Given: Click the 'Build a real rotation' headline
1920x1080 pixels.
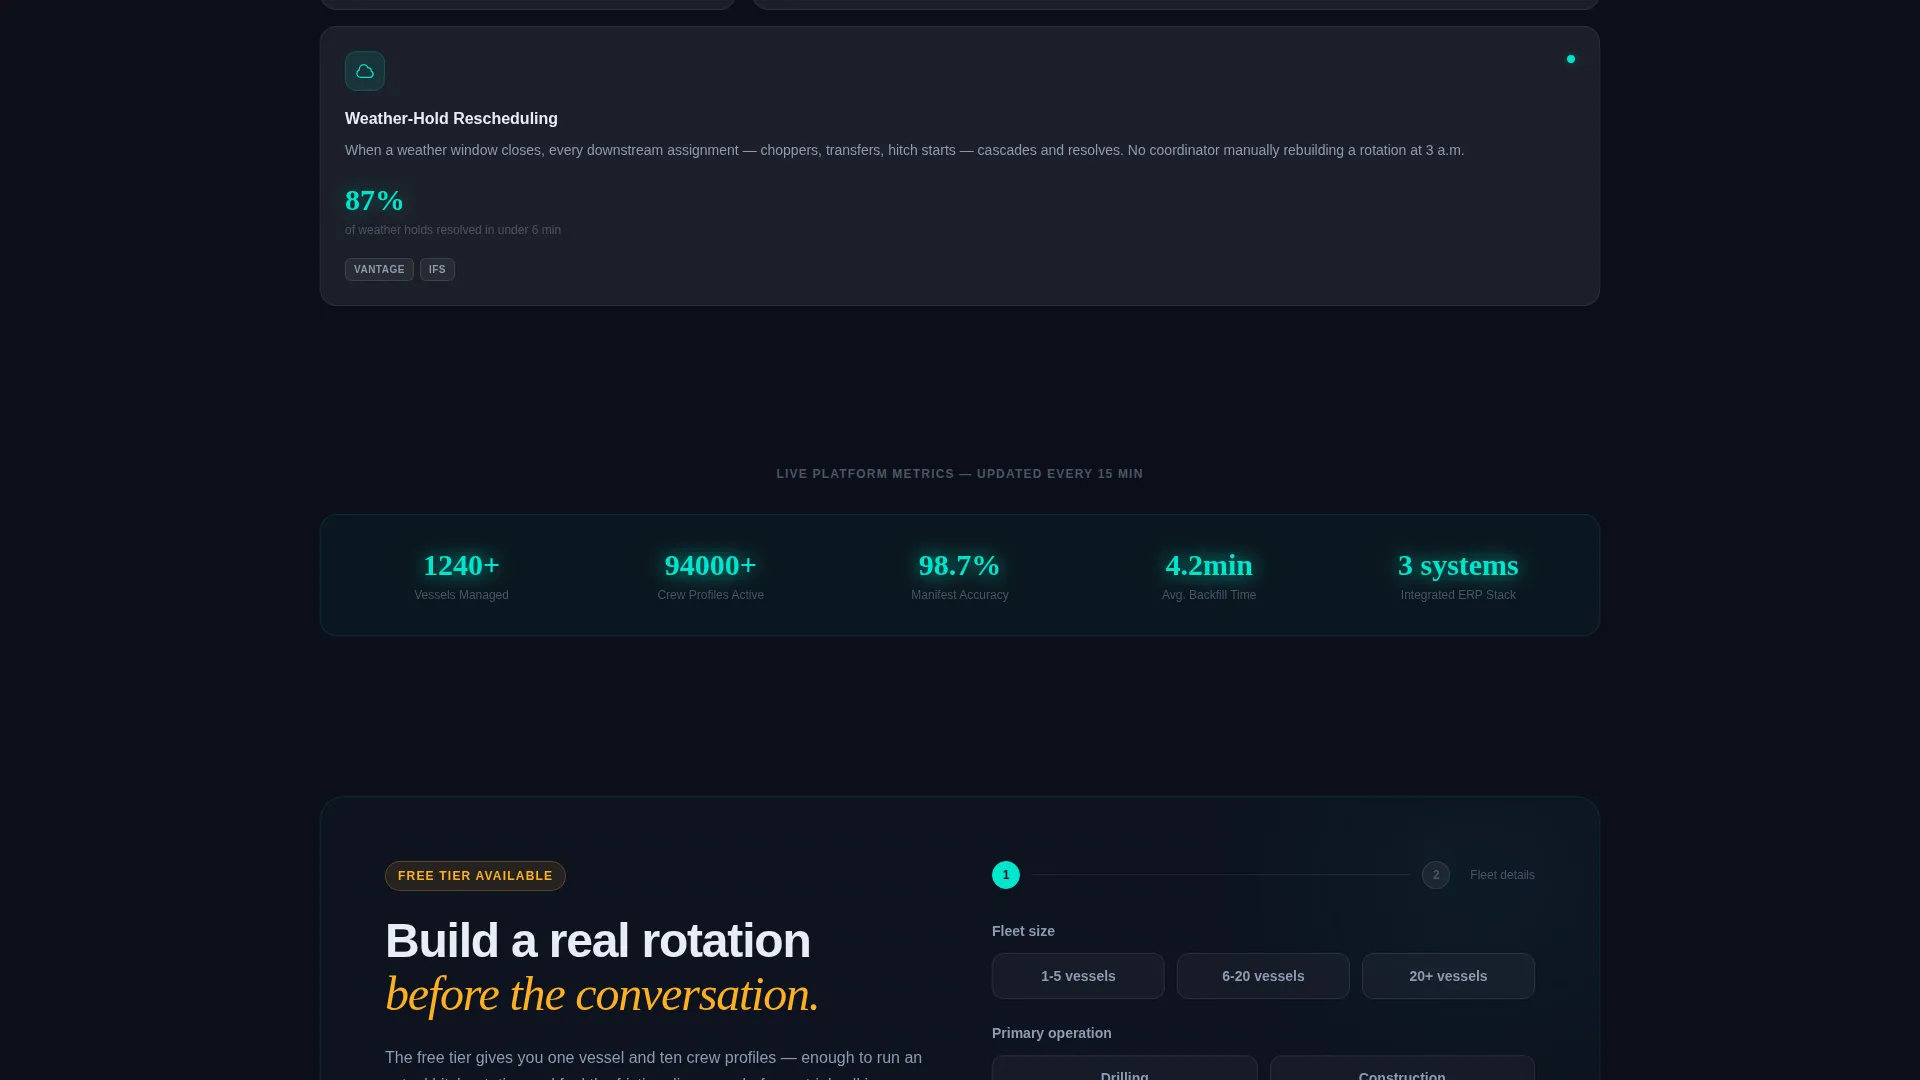Looking at the screenshot, I should point(598,941).
